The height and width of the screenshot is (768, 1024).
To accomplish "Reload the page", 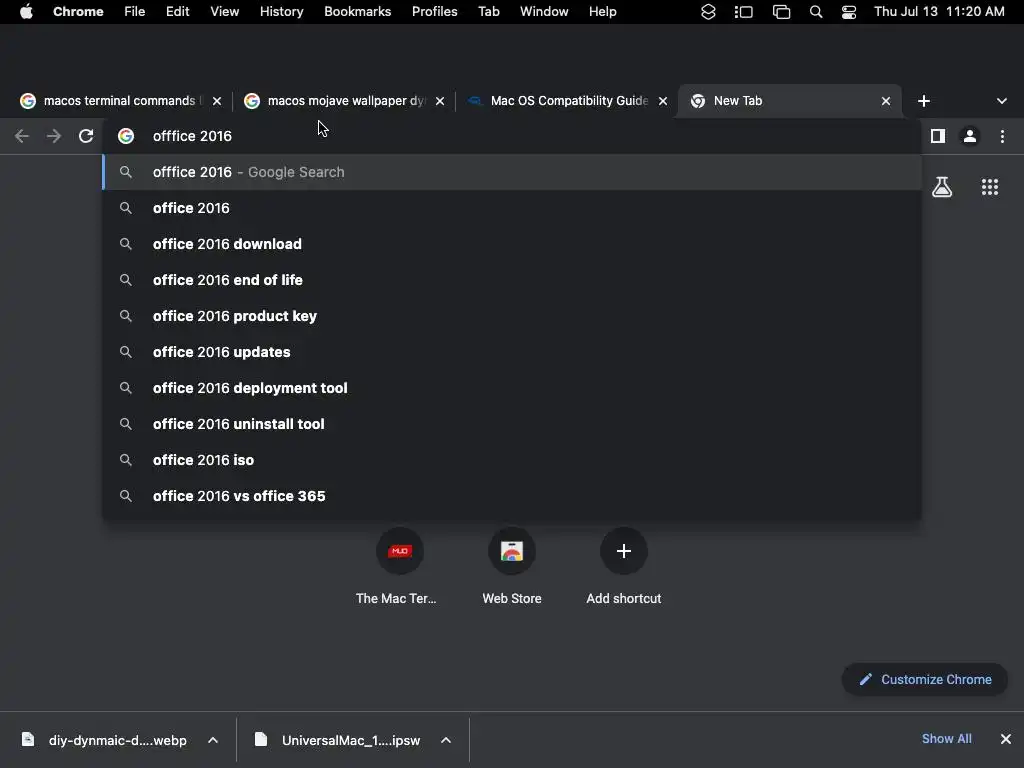I will tap(86, 136).
